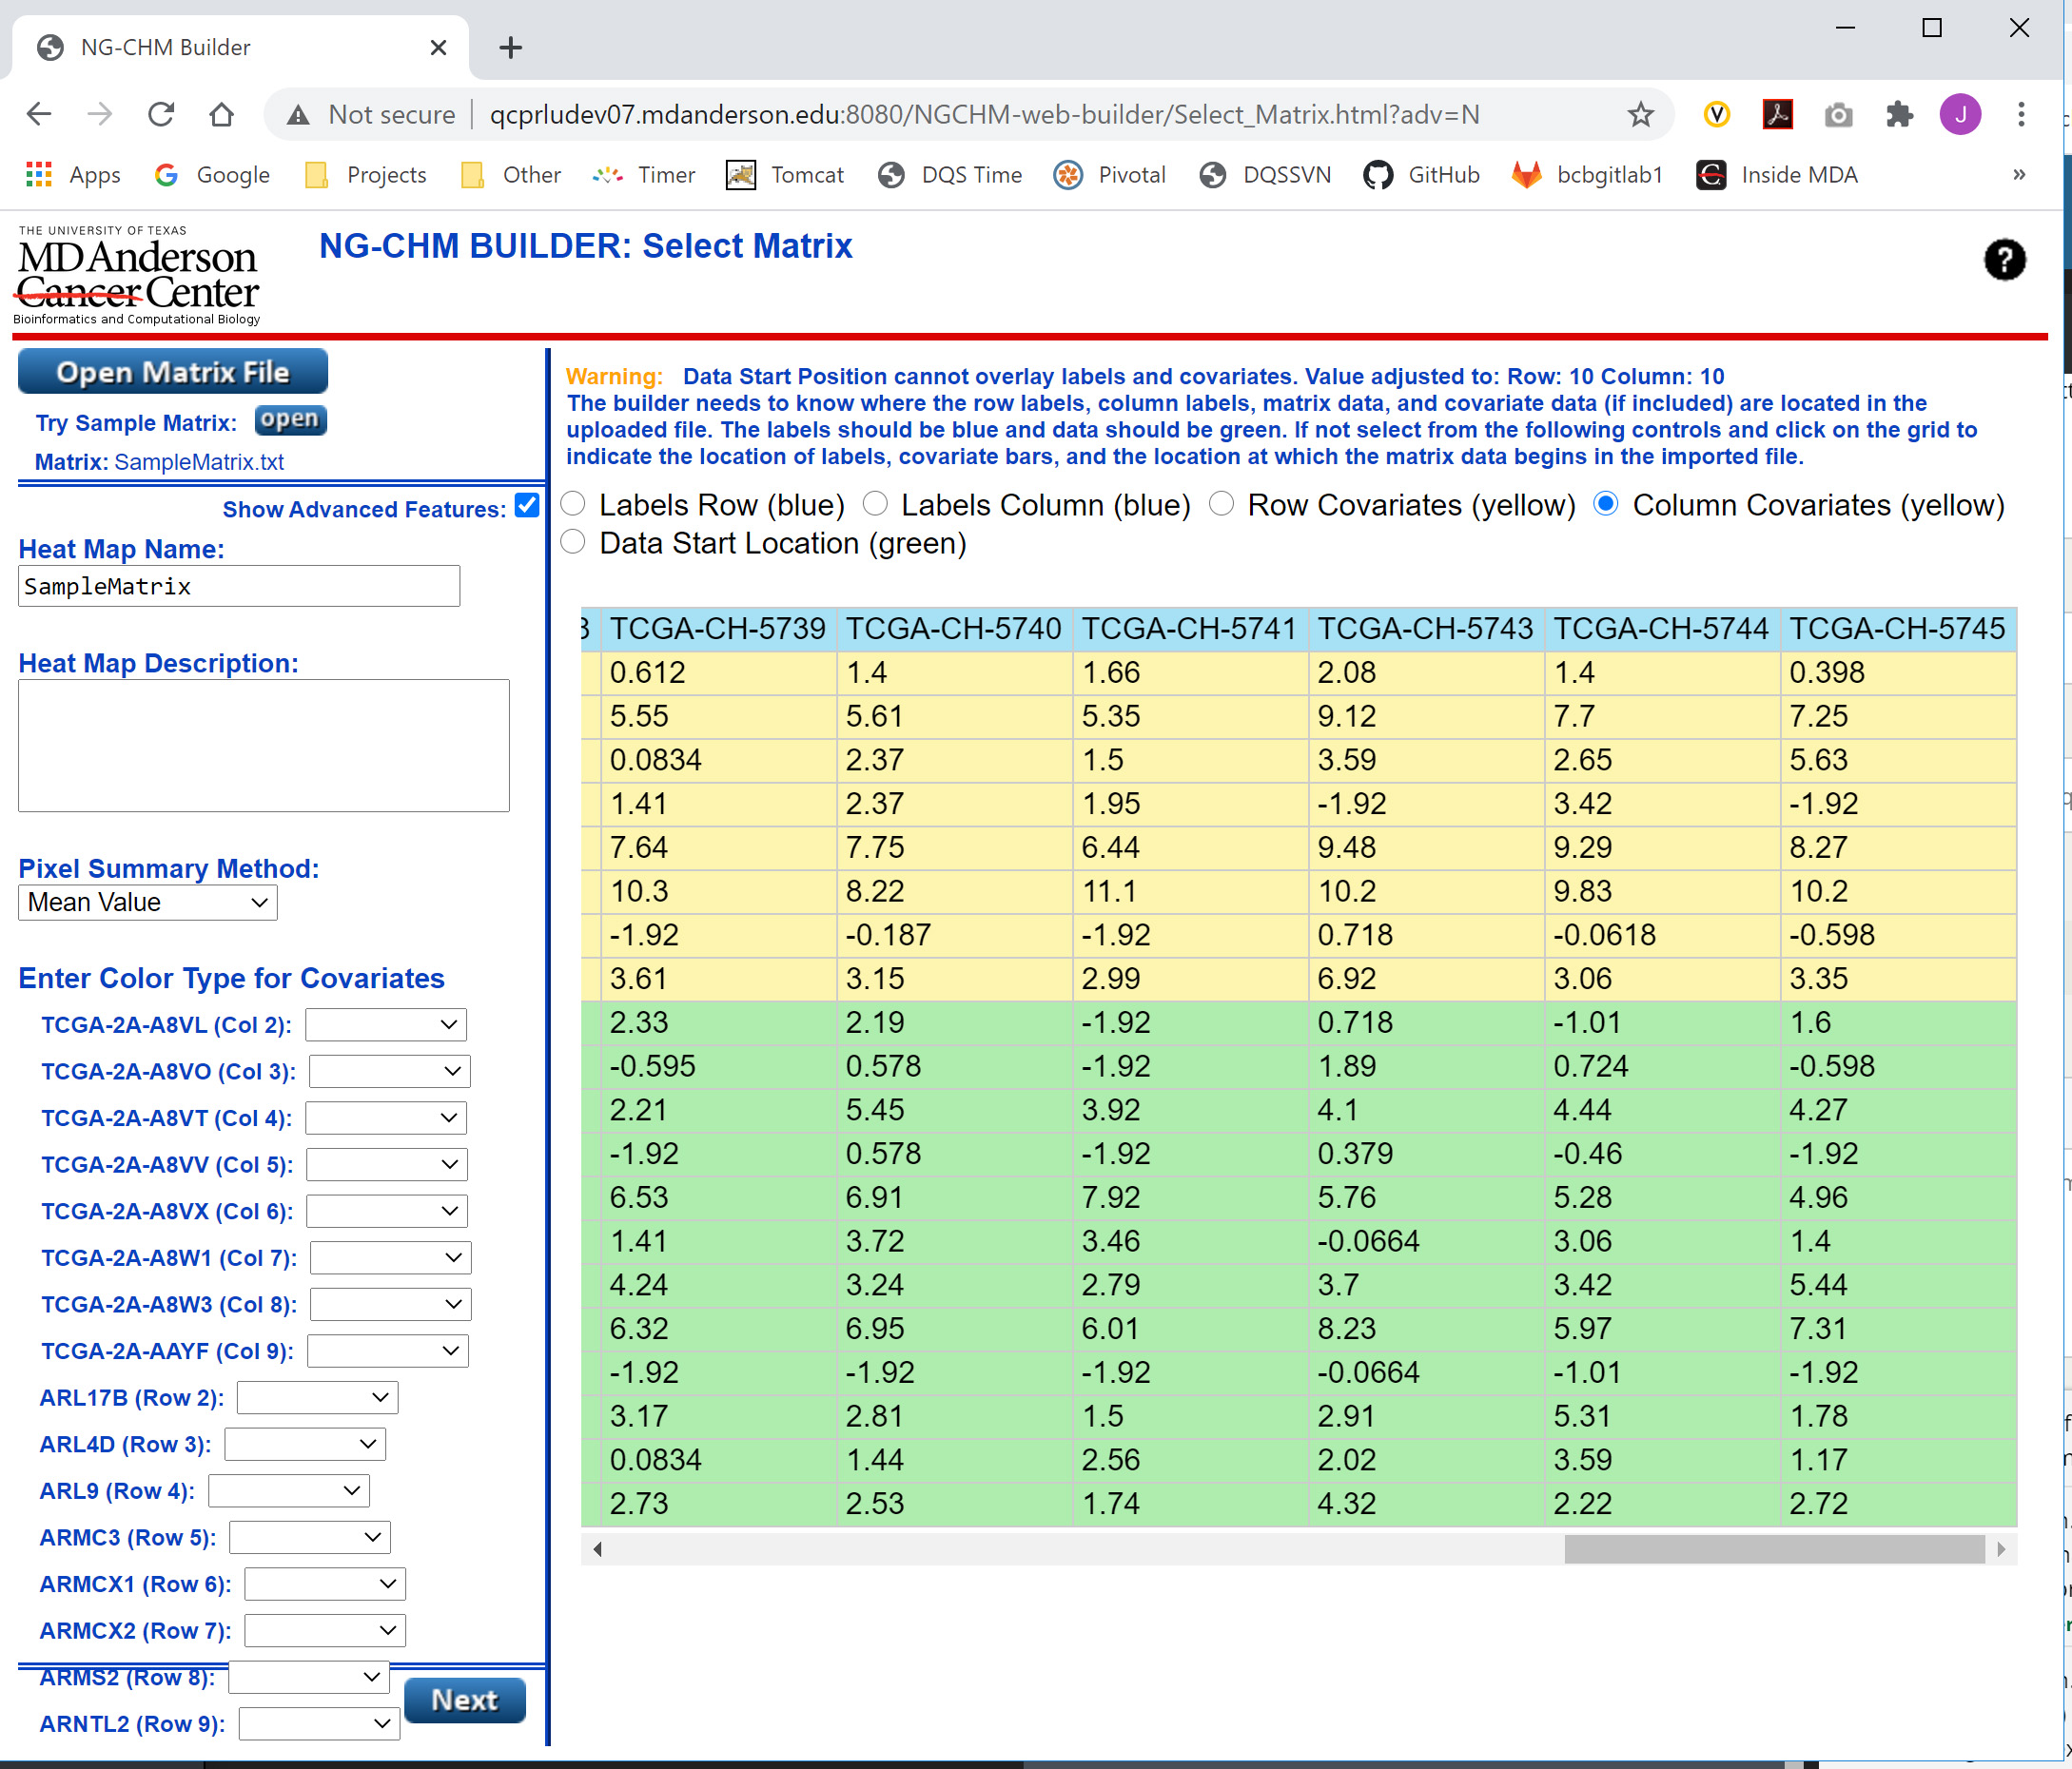Click the Adobe Acrobat extension icon

click(x=1777, y=114)
